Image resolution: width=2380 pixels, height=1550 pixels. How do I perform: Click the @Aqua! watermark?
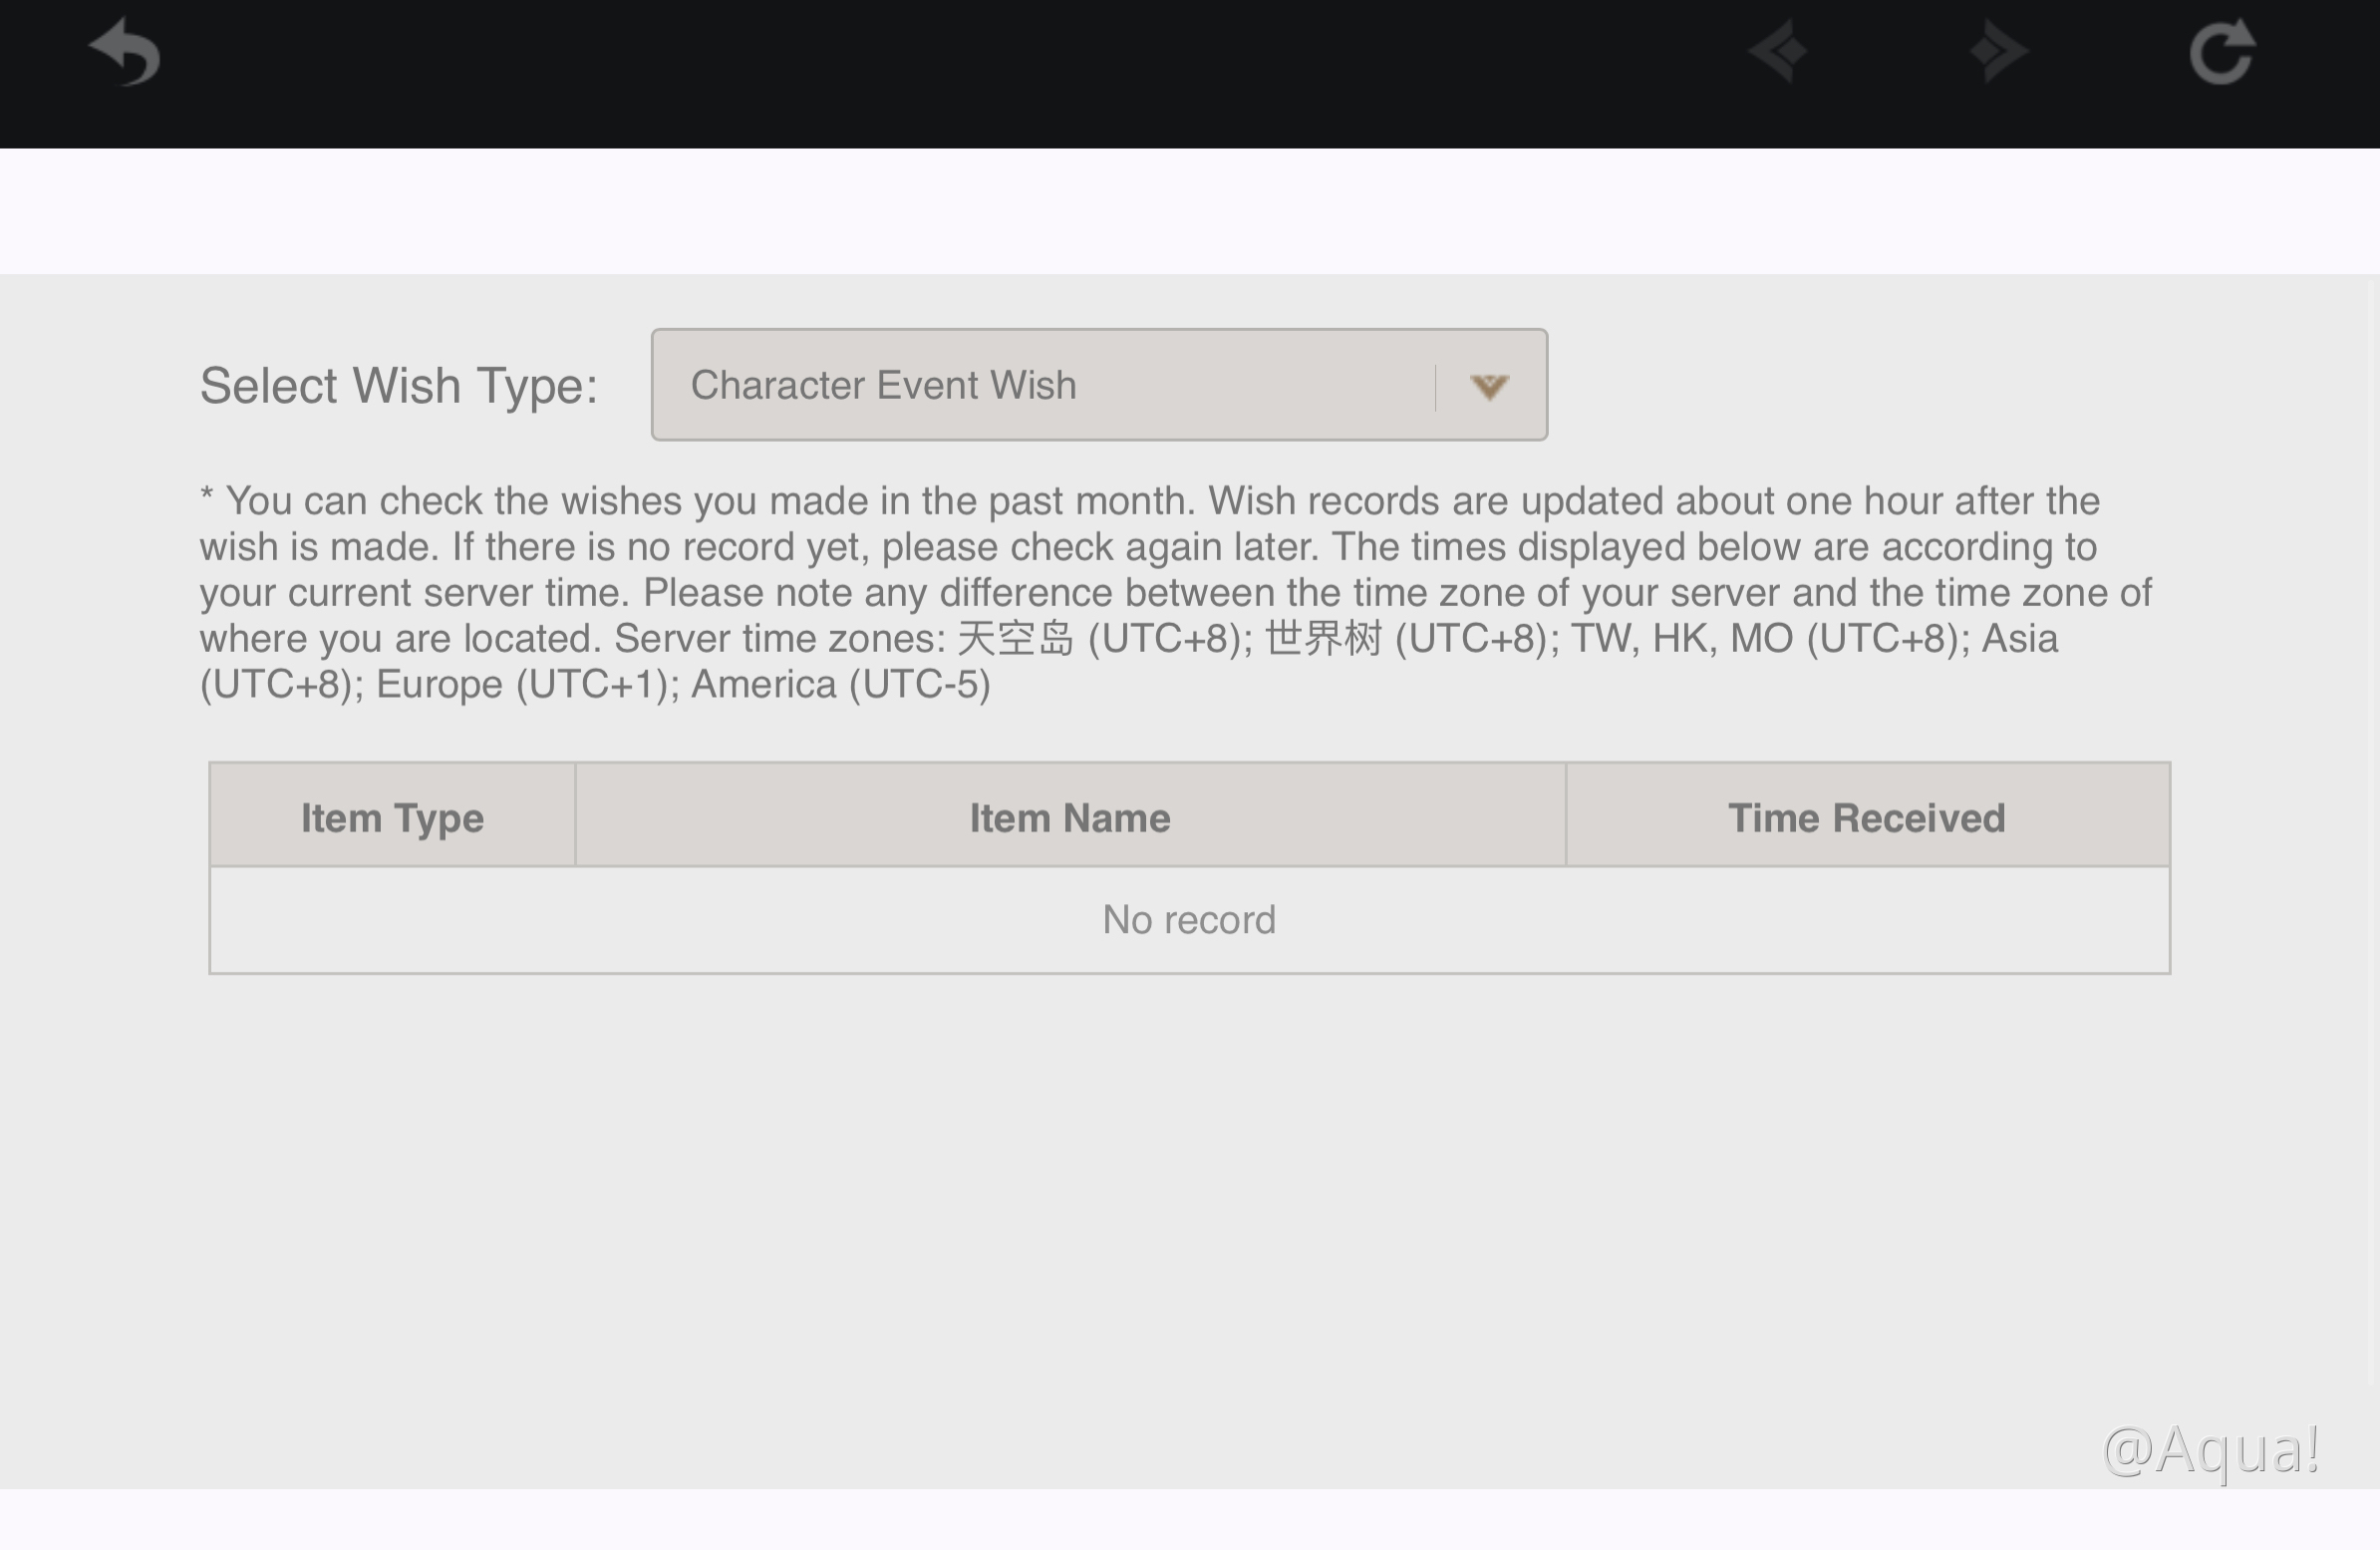pos(2211,1449)
